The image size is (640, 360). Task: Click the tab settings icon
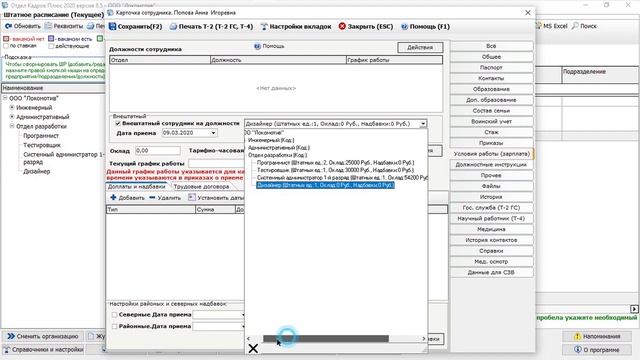click(264, 27)
